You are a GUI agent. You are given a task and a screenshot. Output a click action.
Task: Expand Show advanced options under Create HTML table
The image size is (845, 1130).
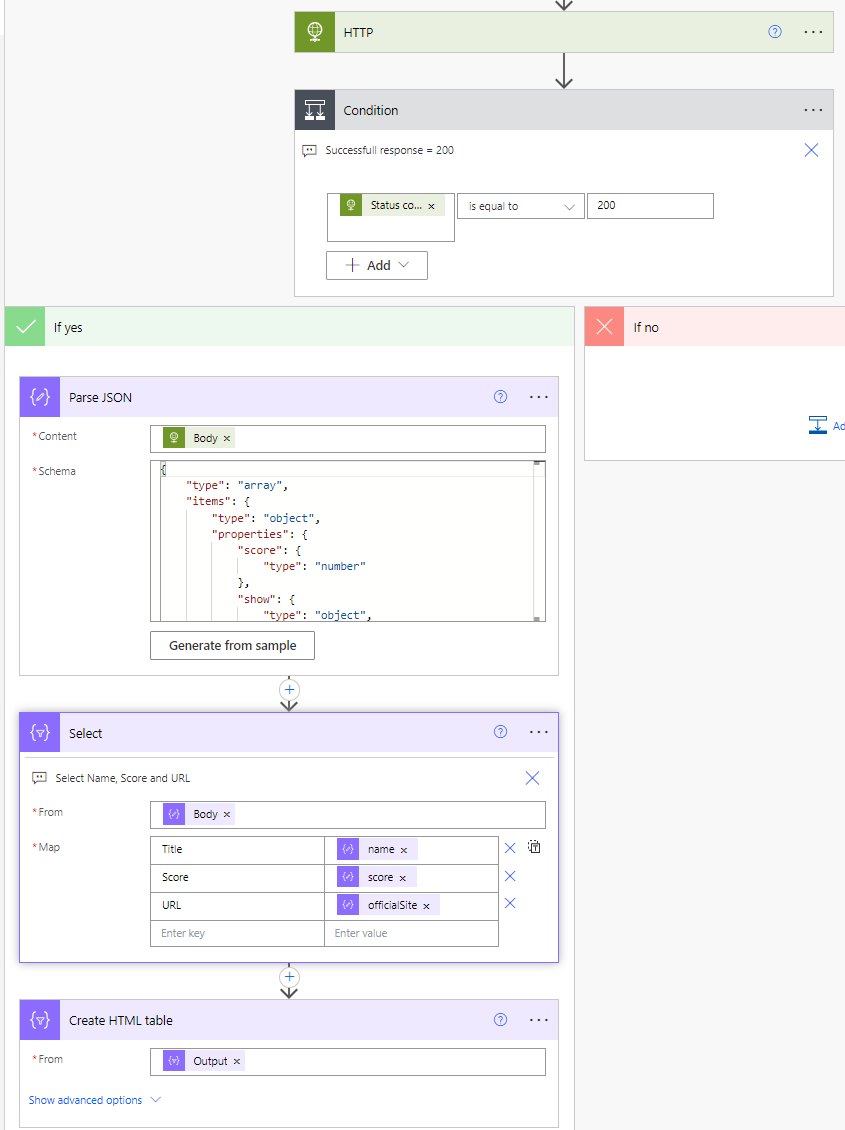click(x=95, y=1099)
